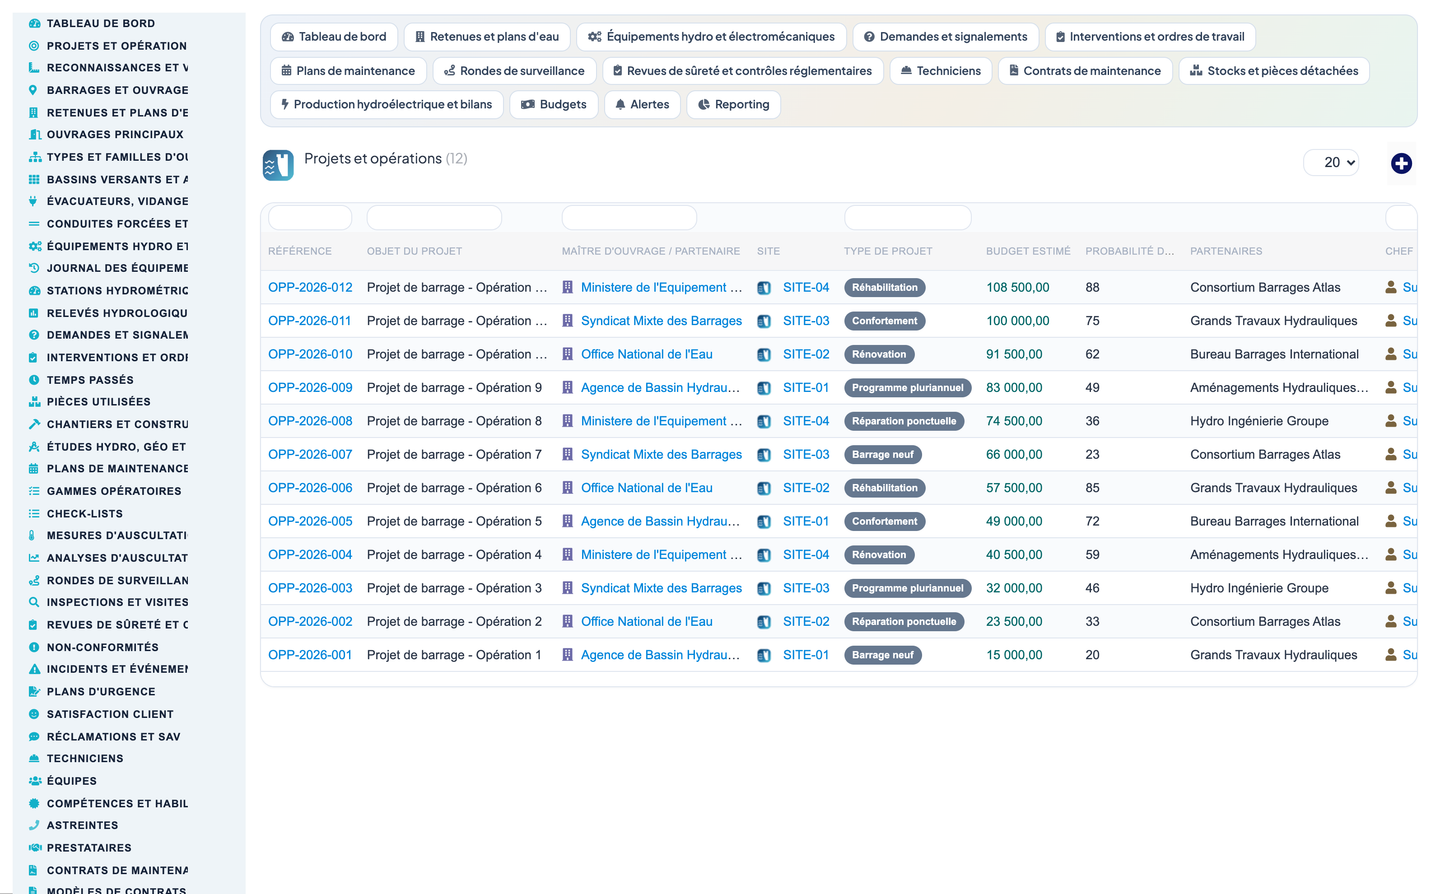Click the Inspections et visites search icon
The height and width of the screenshot is (894, 1445).
pos(34,603)
